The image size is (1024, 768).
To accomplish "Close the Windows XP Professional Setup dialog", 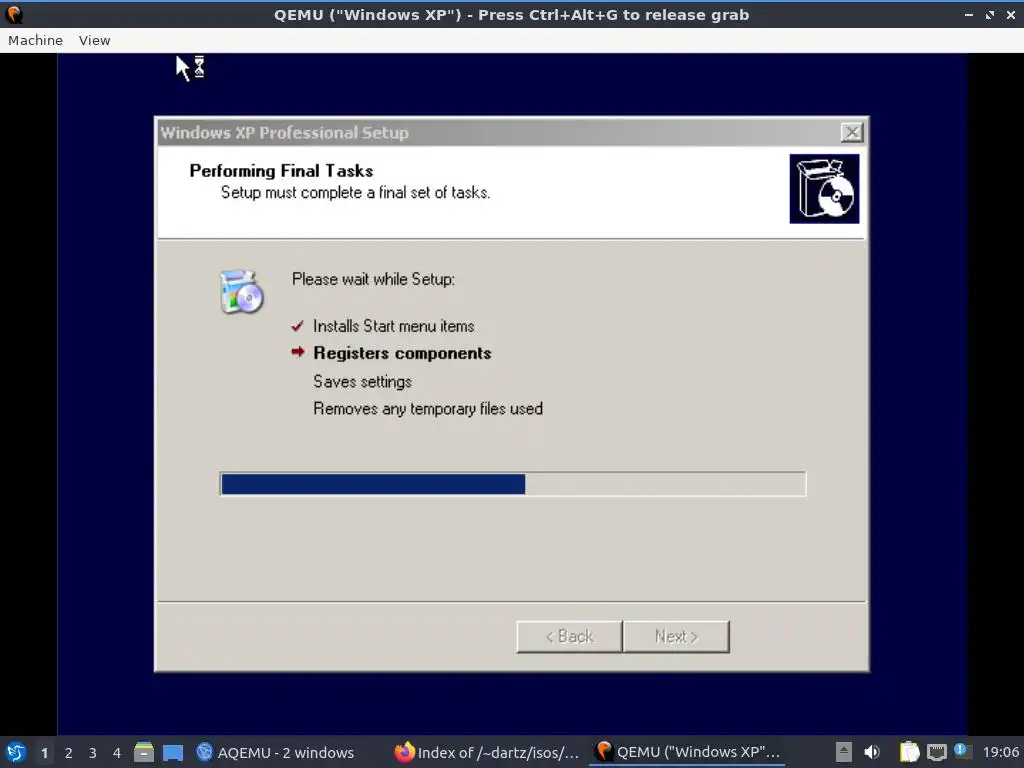I will click(x=852, y=133).
